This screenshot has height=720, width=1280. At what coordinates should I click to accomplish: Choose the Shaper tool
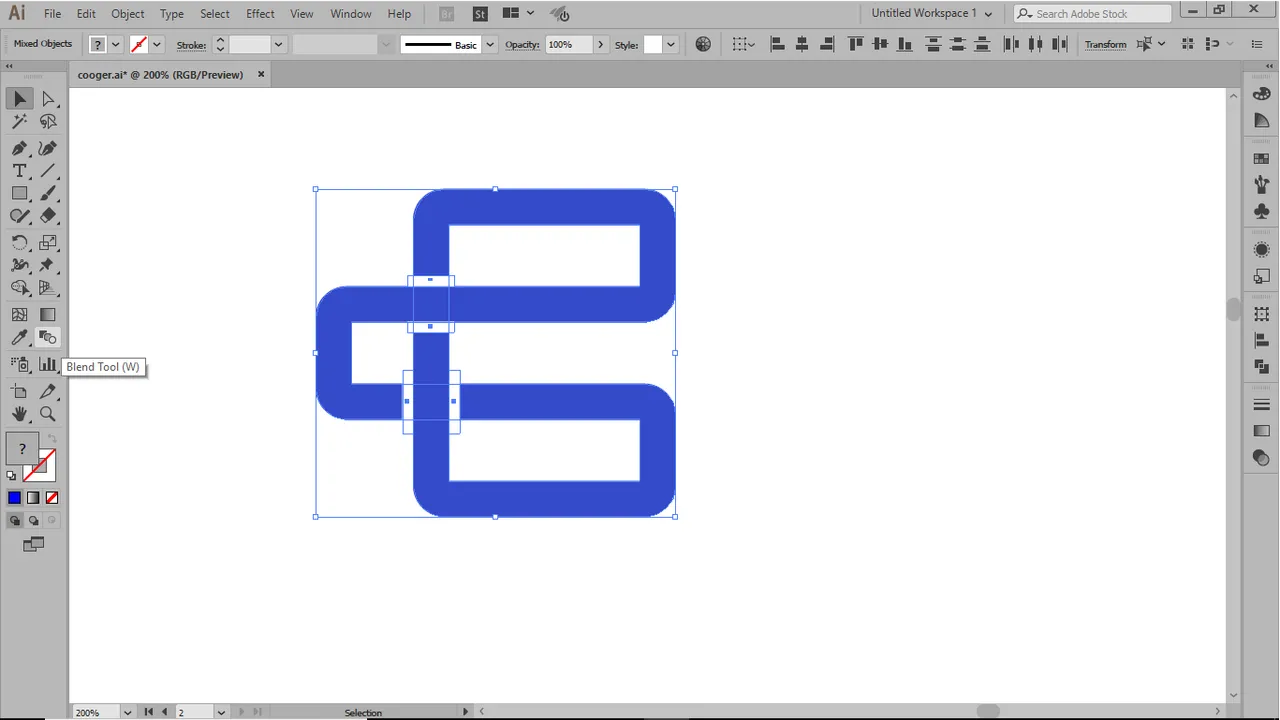[x=20, y=216]
